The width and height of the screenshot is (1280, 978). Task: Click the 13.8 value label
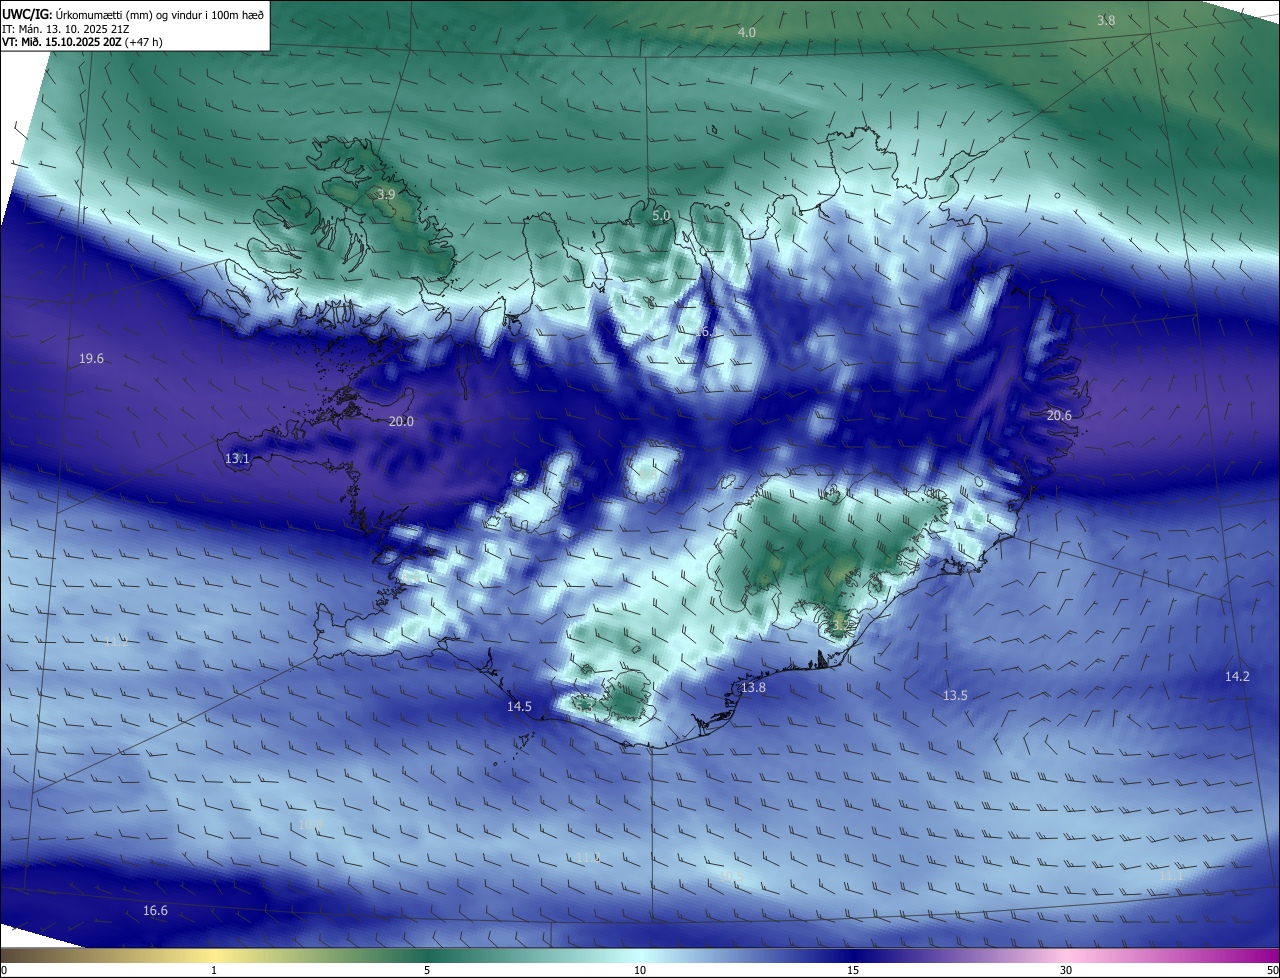coord(753,687)
